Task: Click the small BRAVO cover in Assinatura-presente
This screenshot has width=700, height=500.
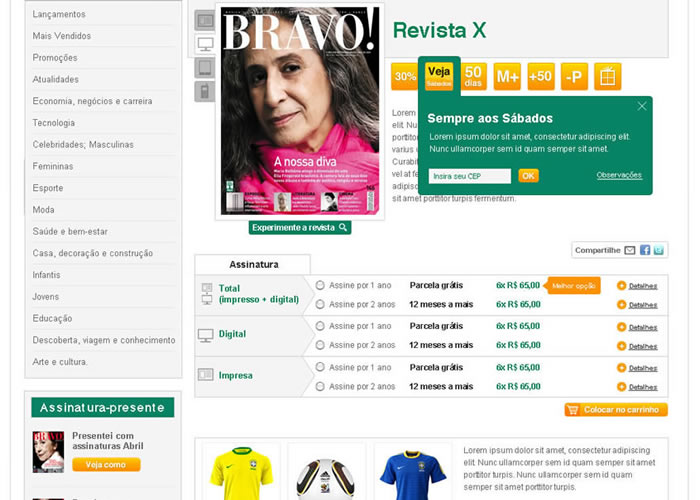Action: pyautogui.click(x=48, y=452)
